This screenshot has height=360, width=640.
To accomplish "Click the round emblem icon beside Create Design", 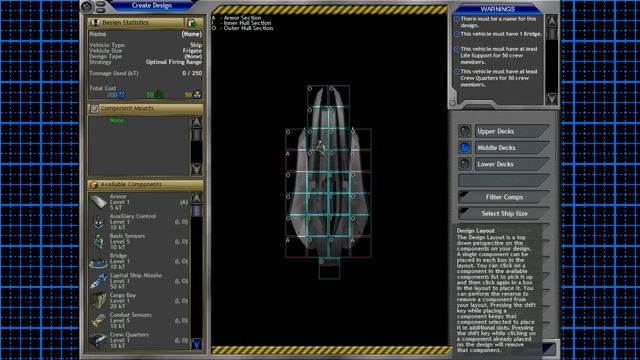I will (x=87, y=7).
